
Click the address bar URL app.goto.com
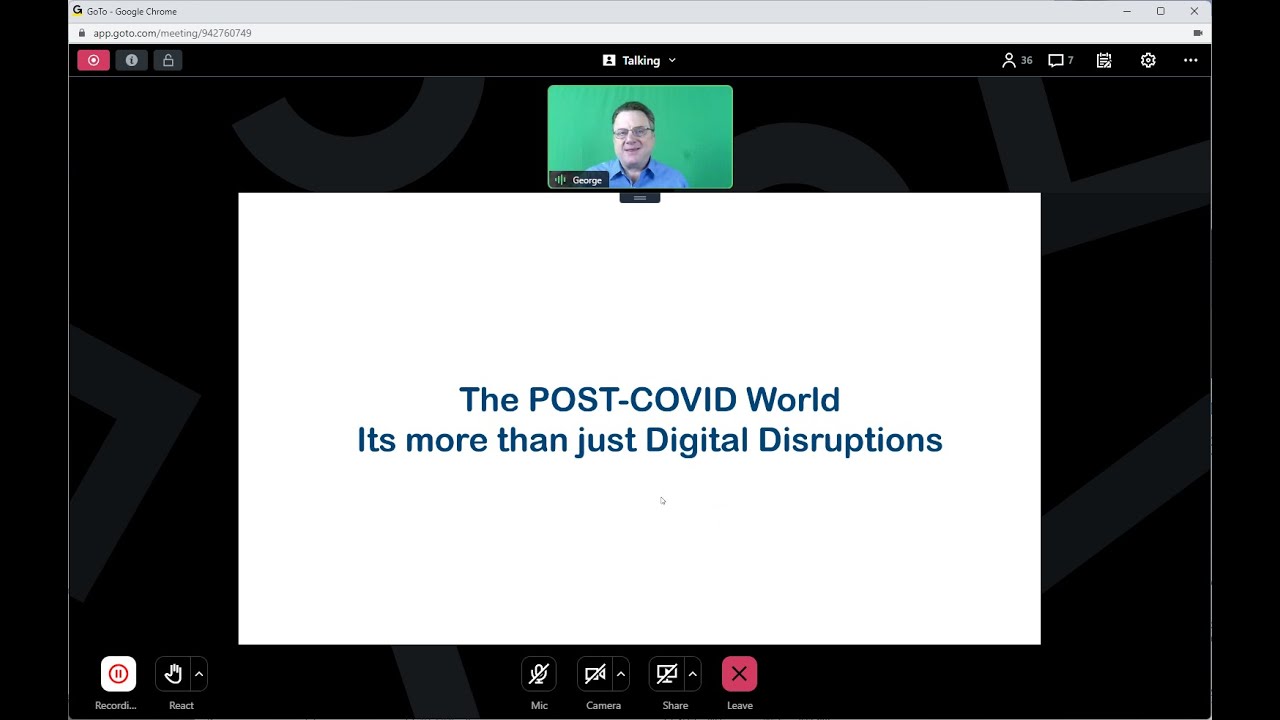[172, 33]
